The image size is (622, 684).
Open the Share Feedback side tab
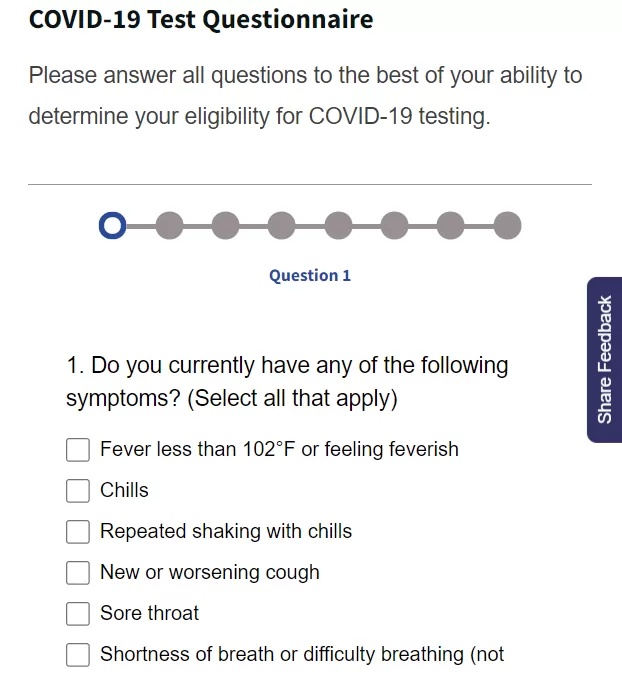click(605, 360)
